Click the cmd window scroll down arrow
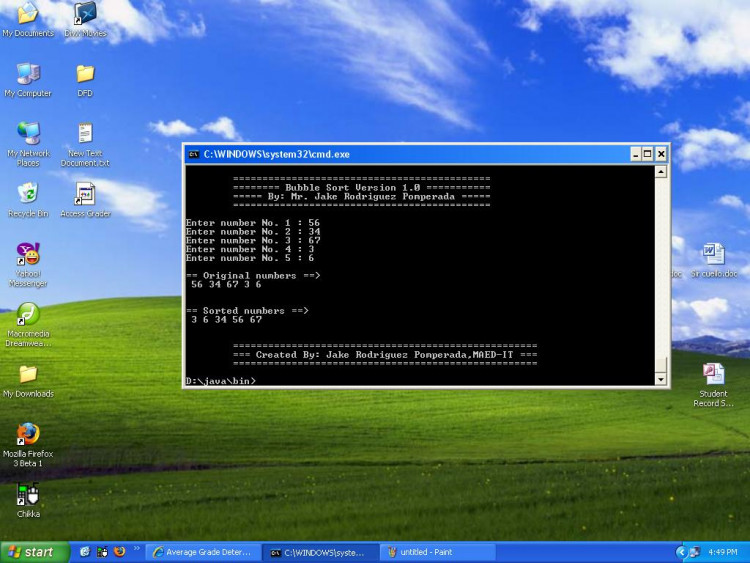Image resolution: width=750 pixels, height=563 pixels. pos(661,379)
